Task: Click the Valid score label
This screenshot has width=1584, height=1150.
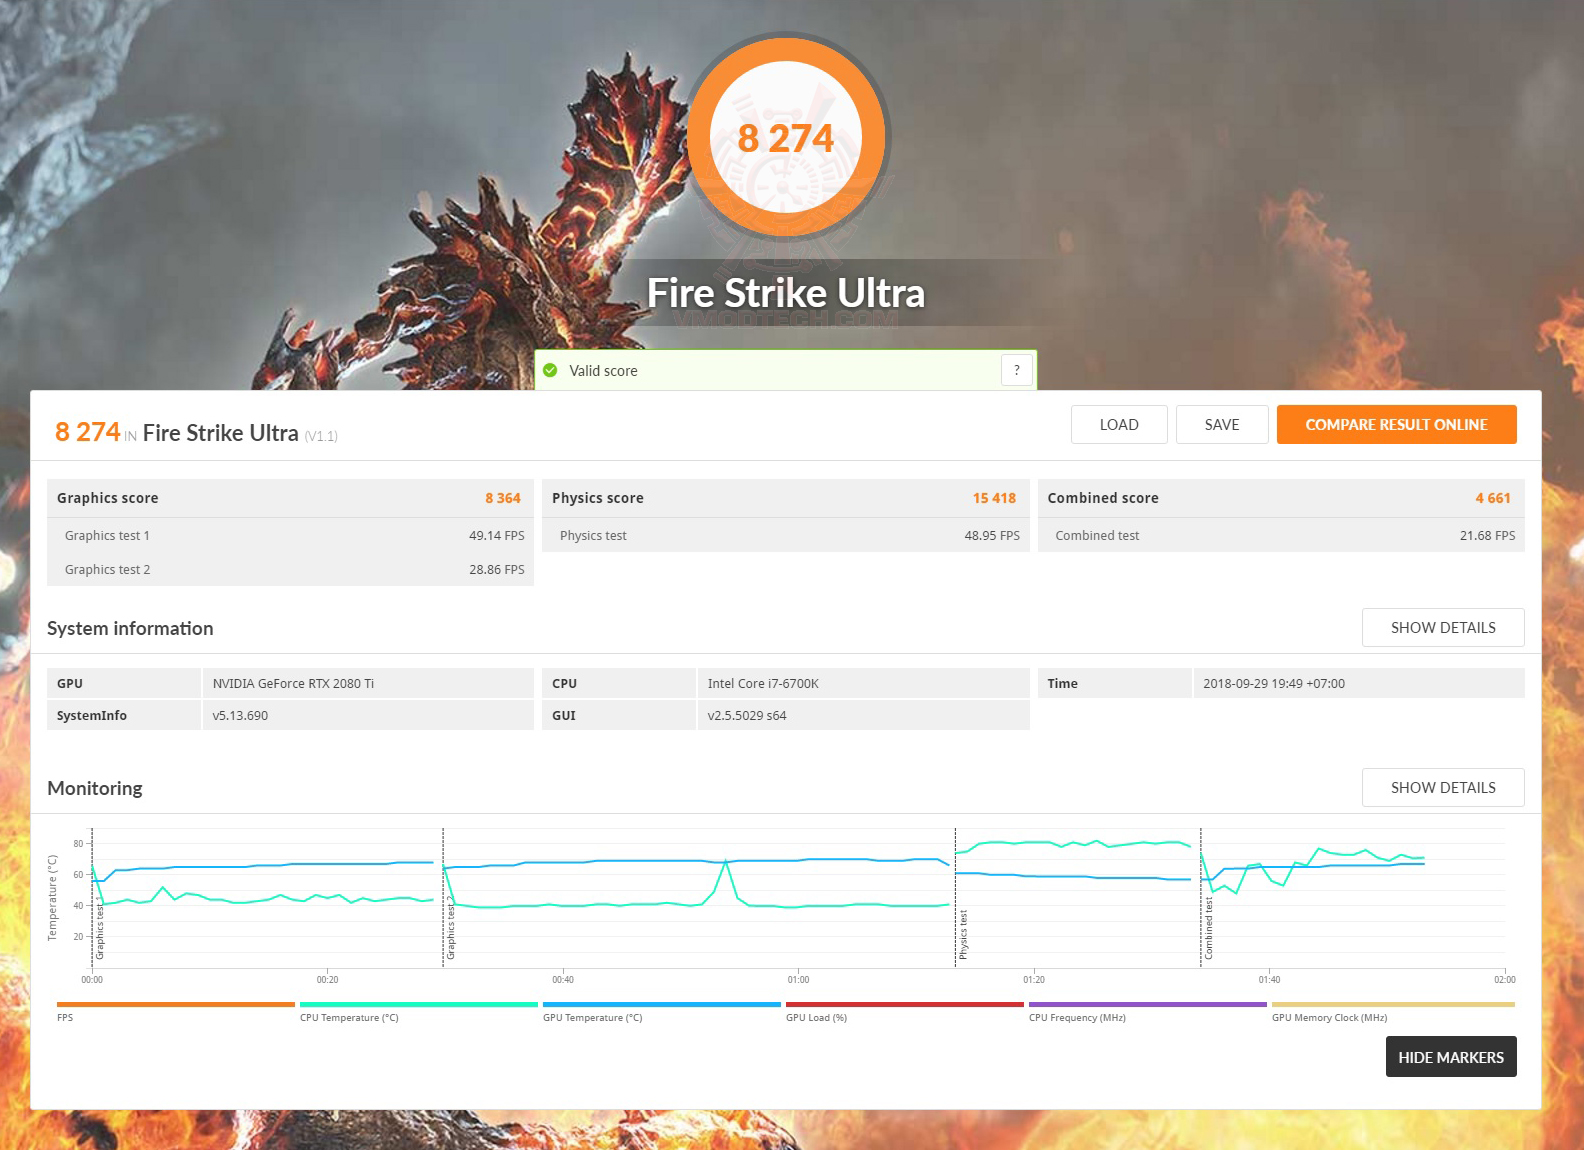Action: pyautogui.click(x=603, y=370)
